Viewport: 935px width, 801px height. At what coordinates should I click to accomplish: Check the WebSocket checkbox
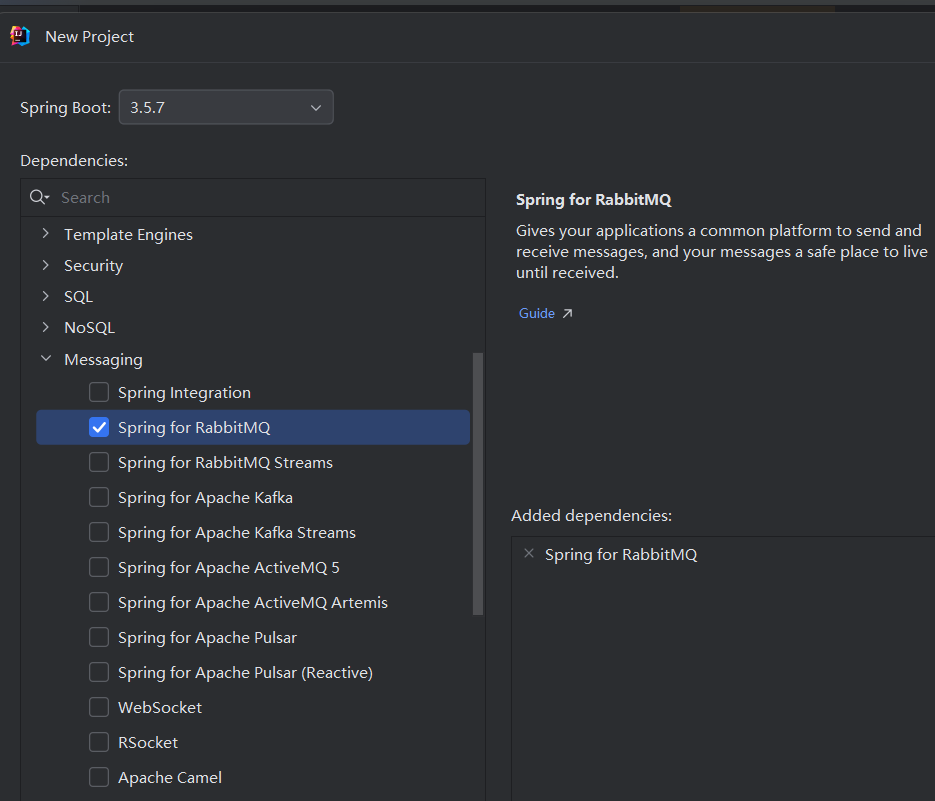pyautogui.click(x=99, y=707)
